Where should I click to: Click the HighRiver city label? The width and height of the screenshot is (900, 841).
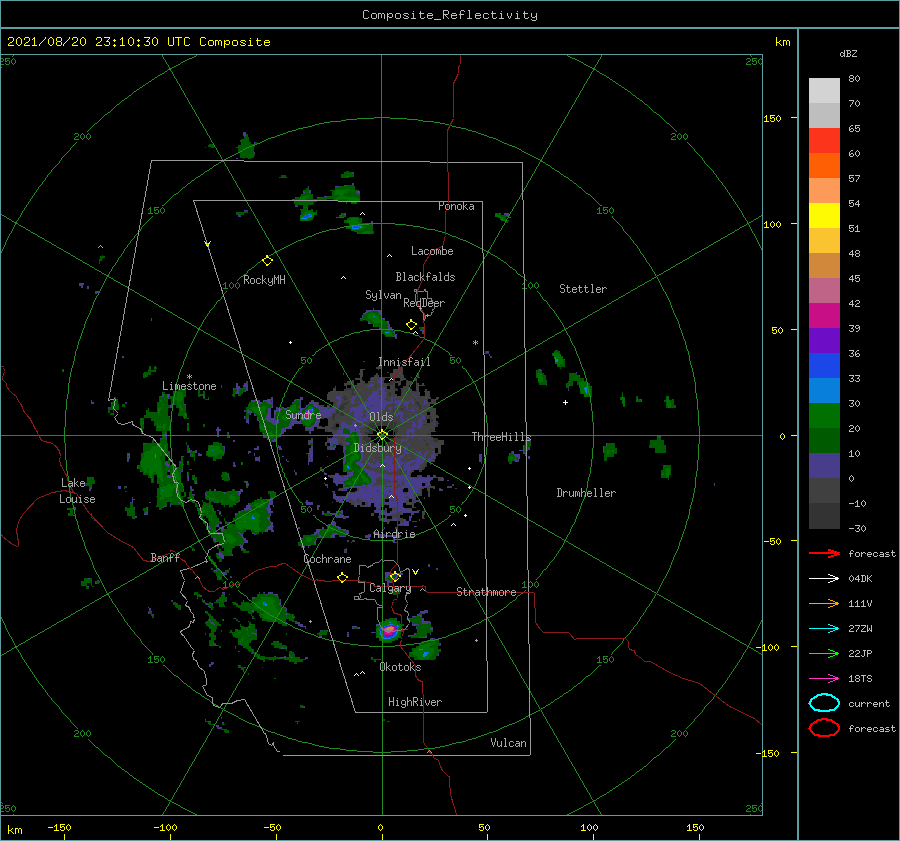click(415, 702)
